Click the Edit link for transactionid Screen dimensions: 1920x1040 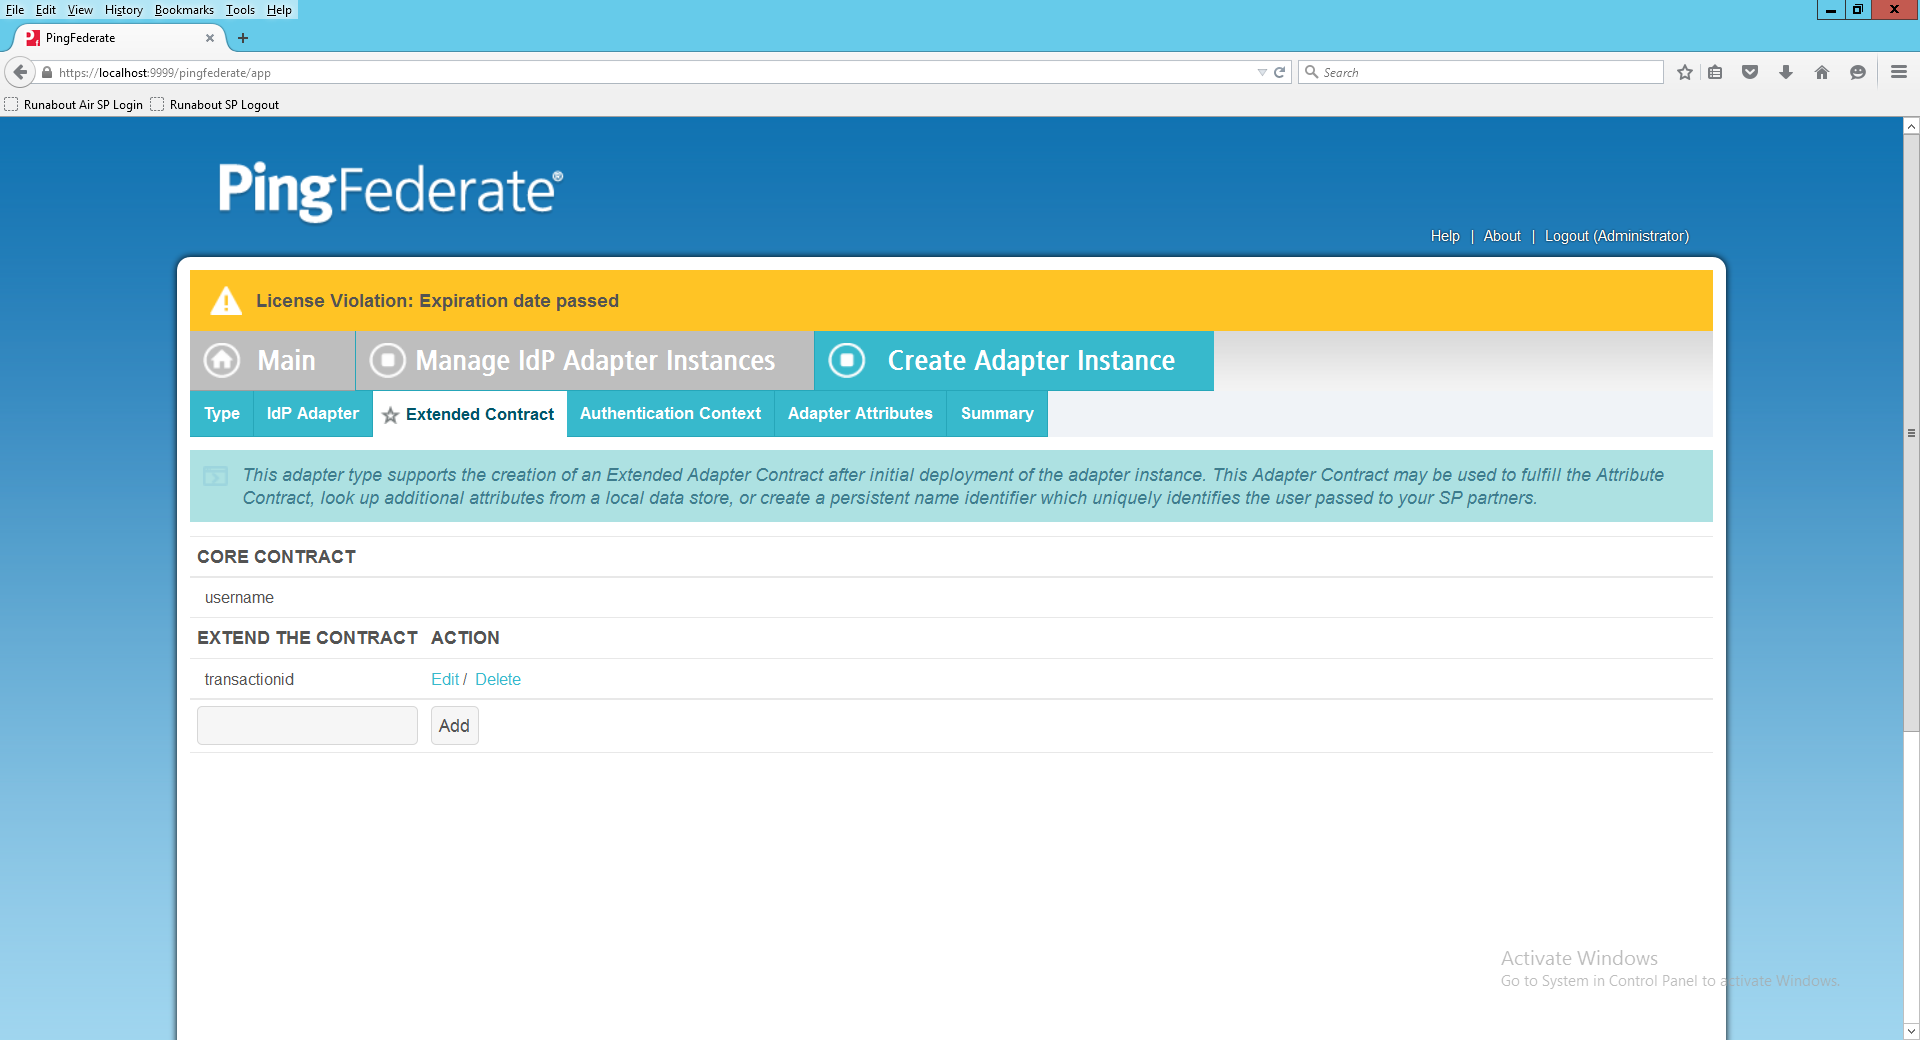tap(445, 679)
